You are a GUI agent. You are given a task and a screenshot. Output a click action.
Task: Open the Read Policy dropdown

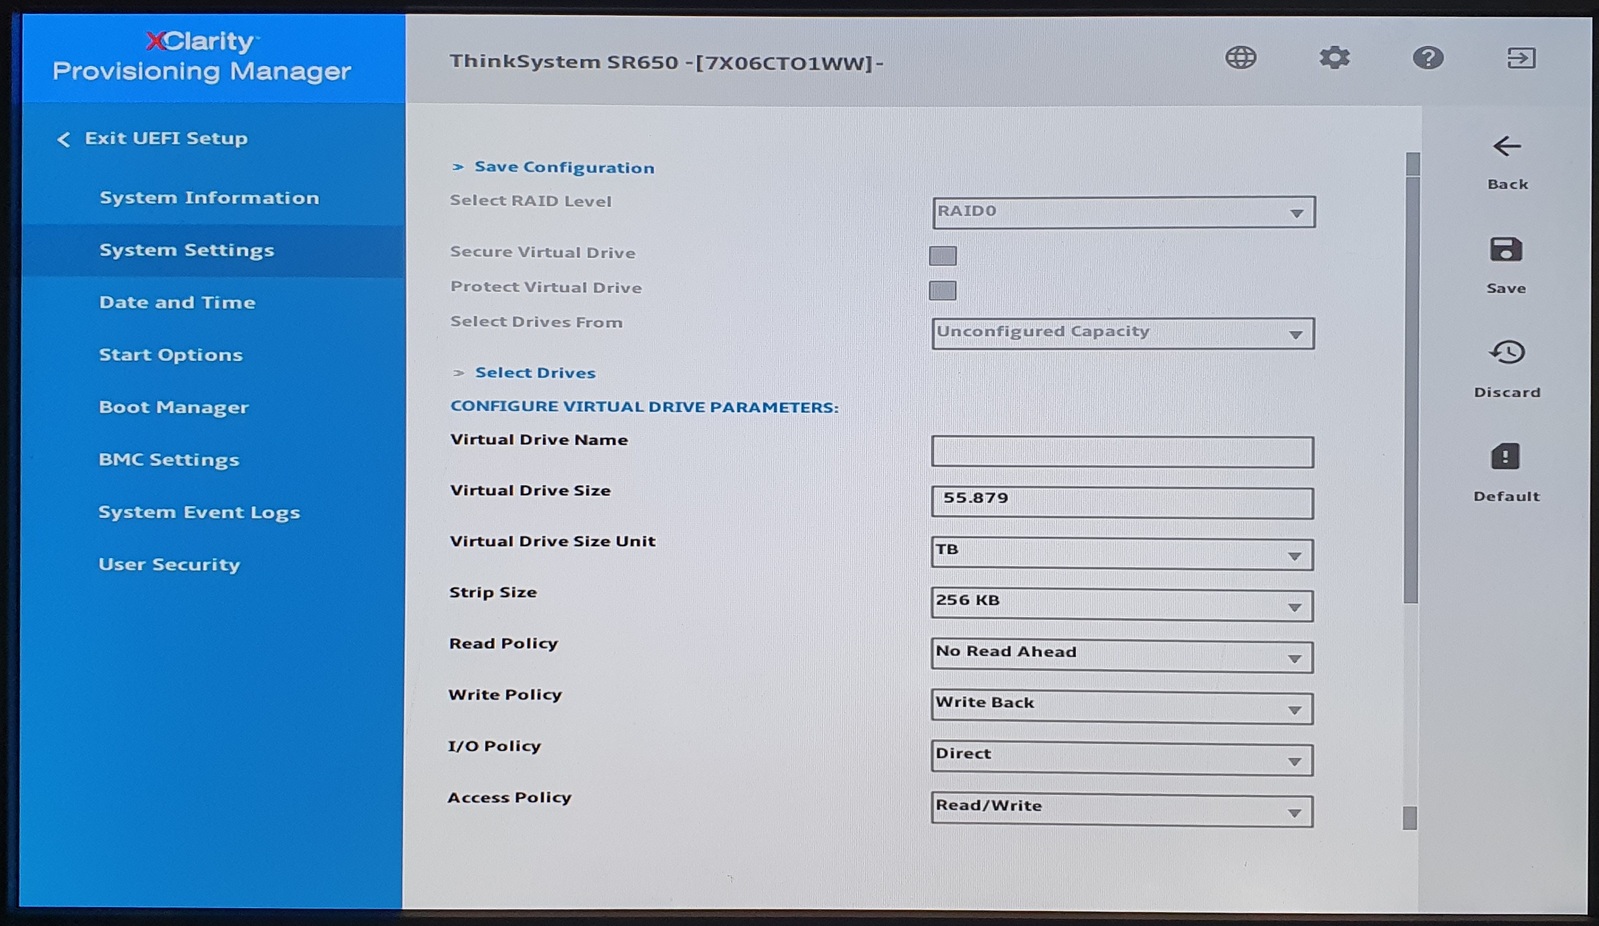tap(1122, 656)
